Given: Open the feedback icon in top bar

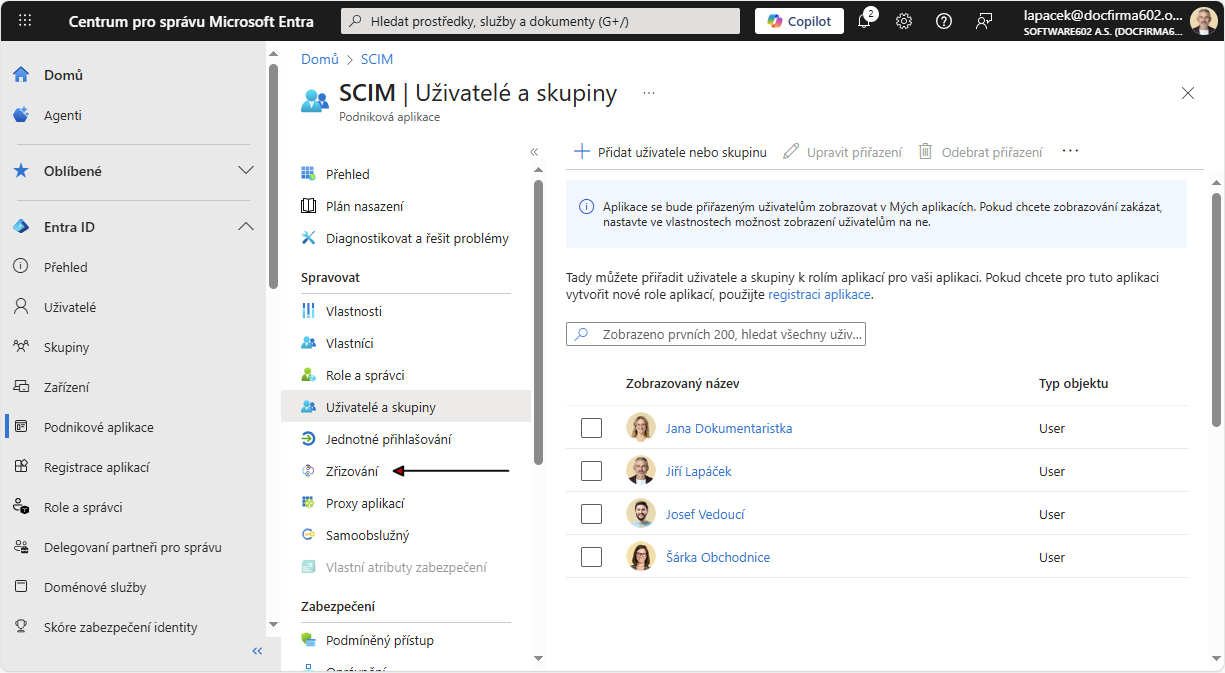Looking at the screenshot, I should pyautogui.click(x=984, y=21).
